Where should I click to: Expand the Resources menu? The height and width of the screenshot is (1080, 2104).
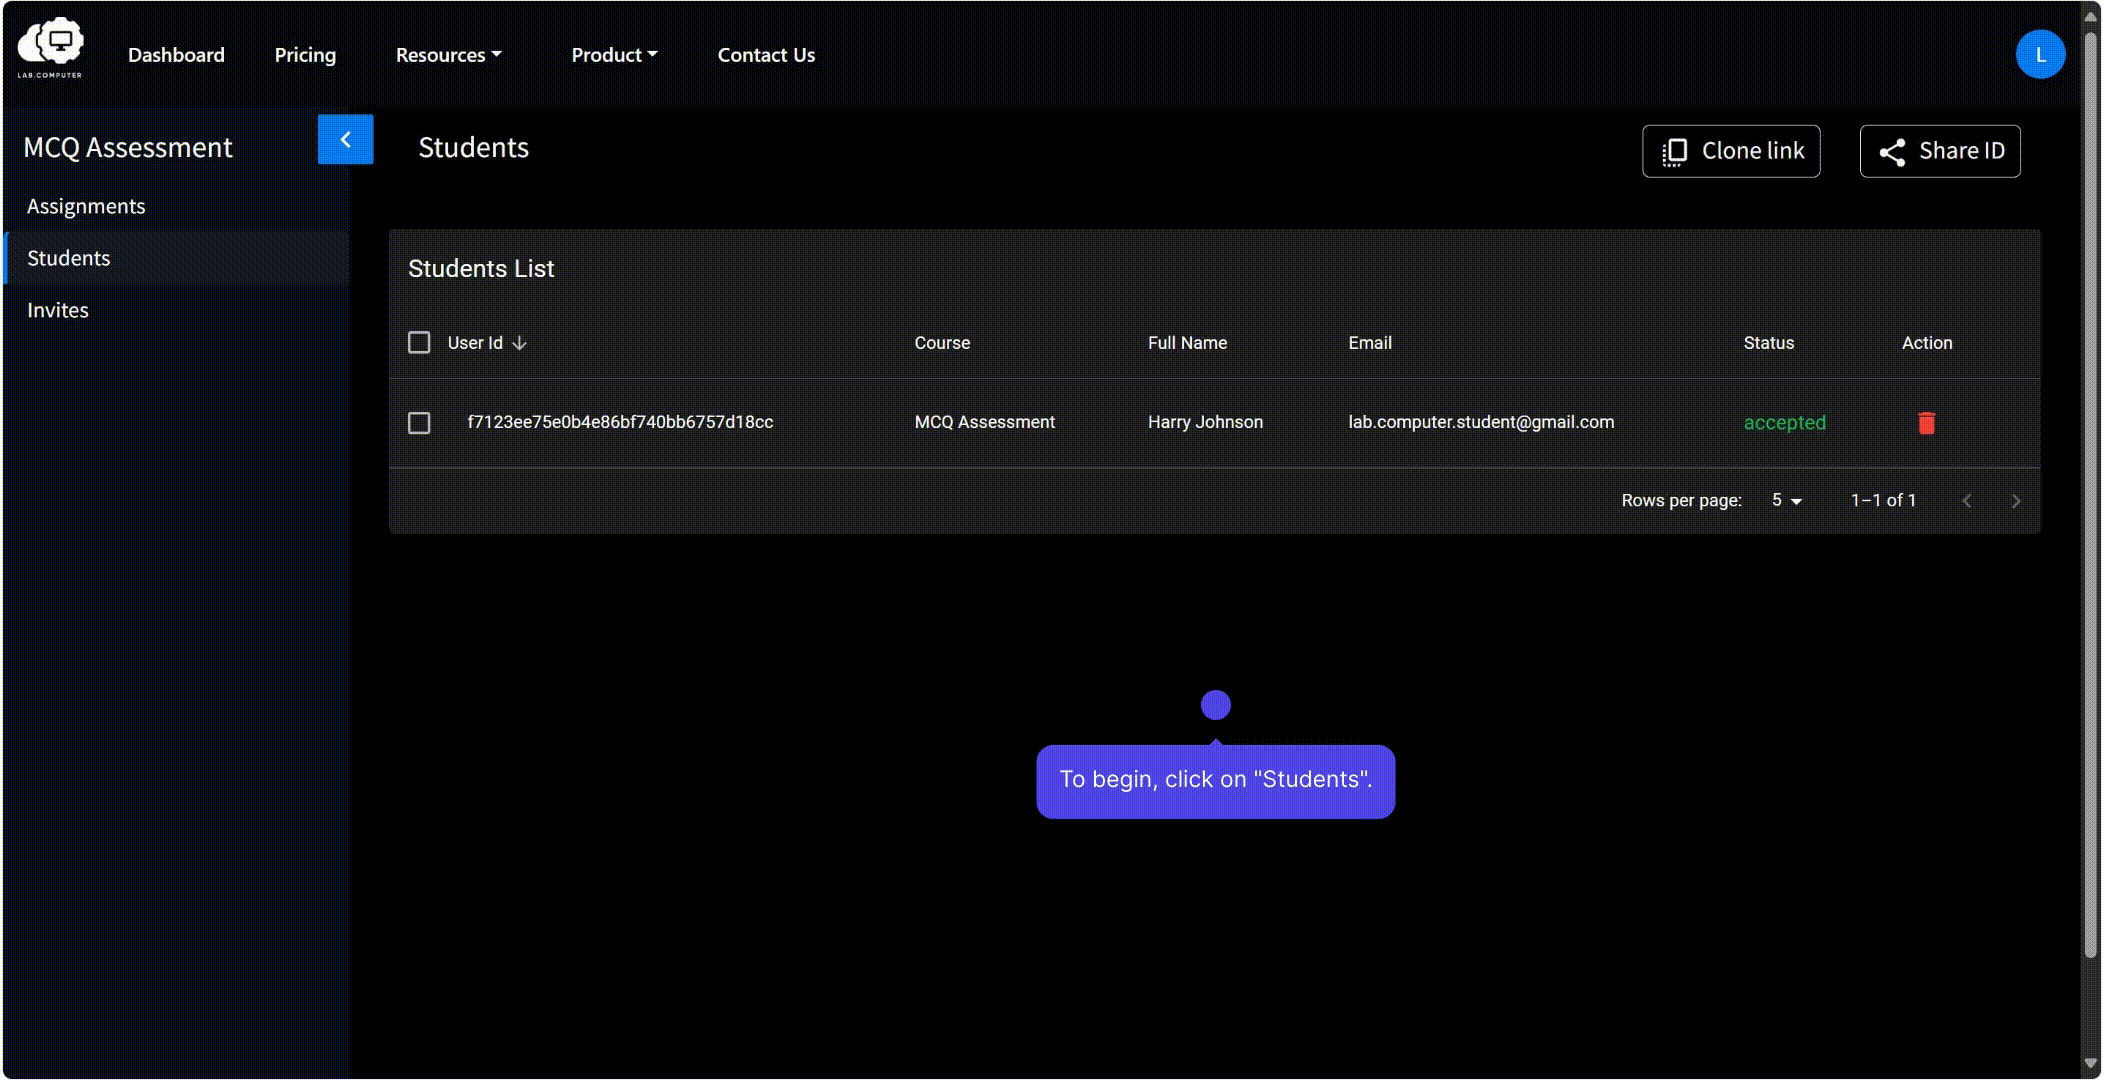pos(448,55)
